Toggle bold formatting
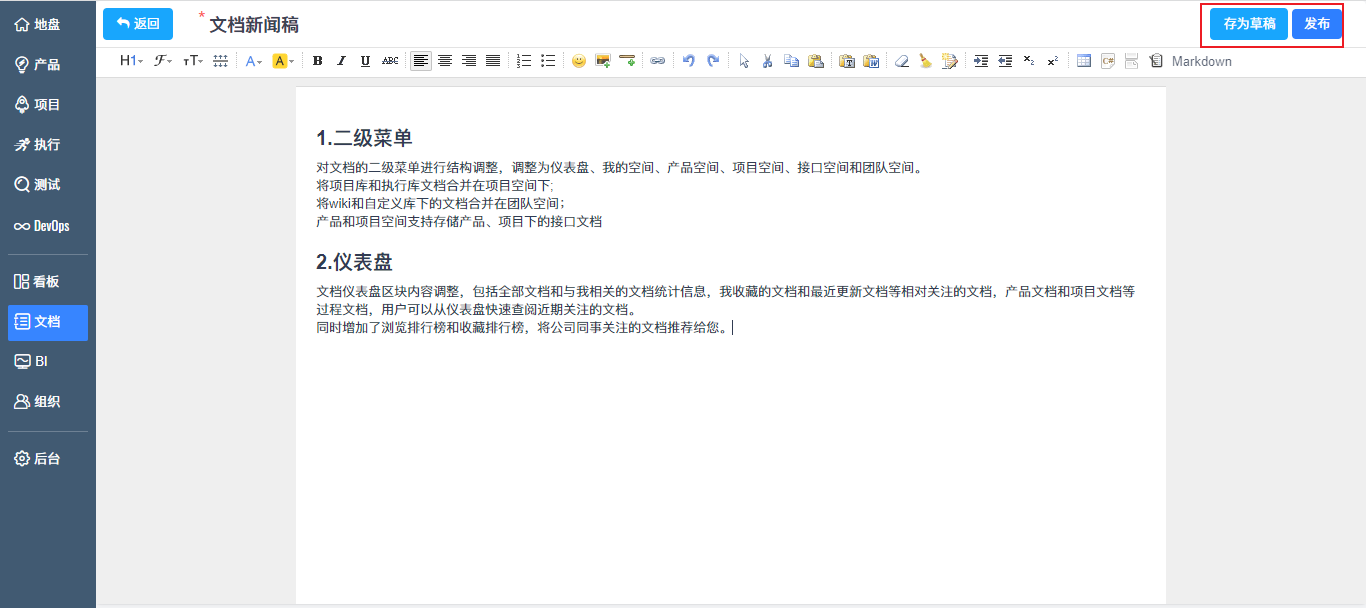 [x=318, y=60]
